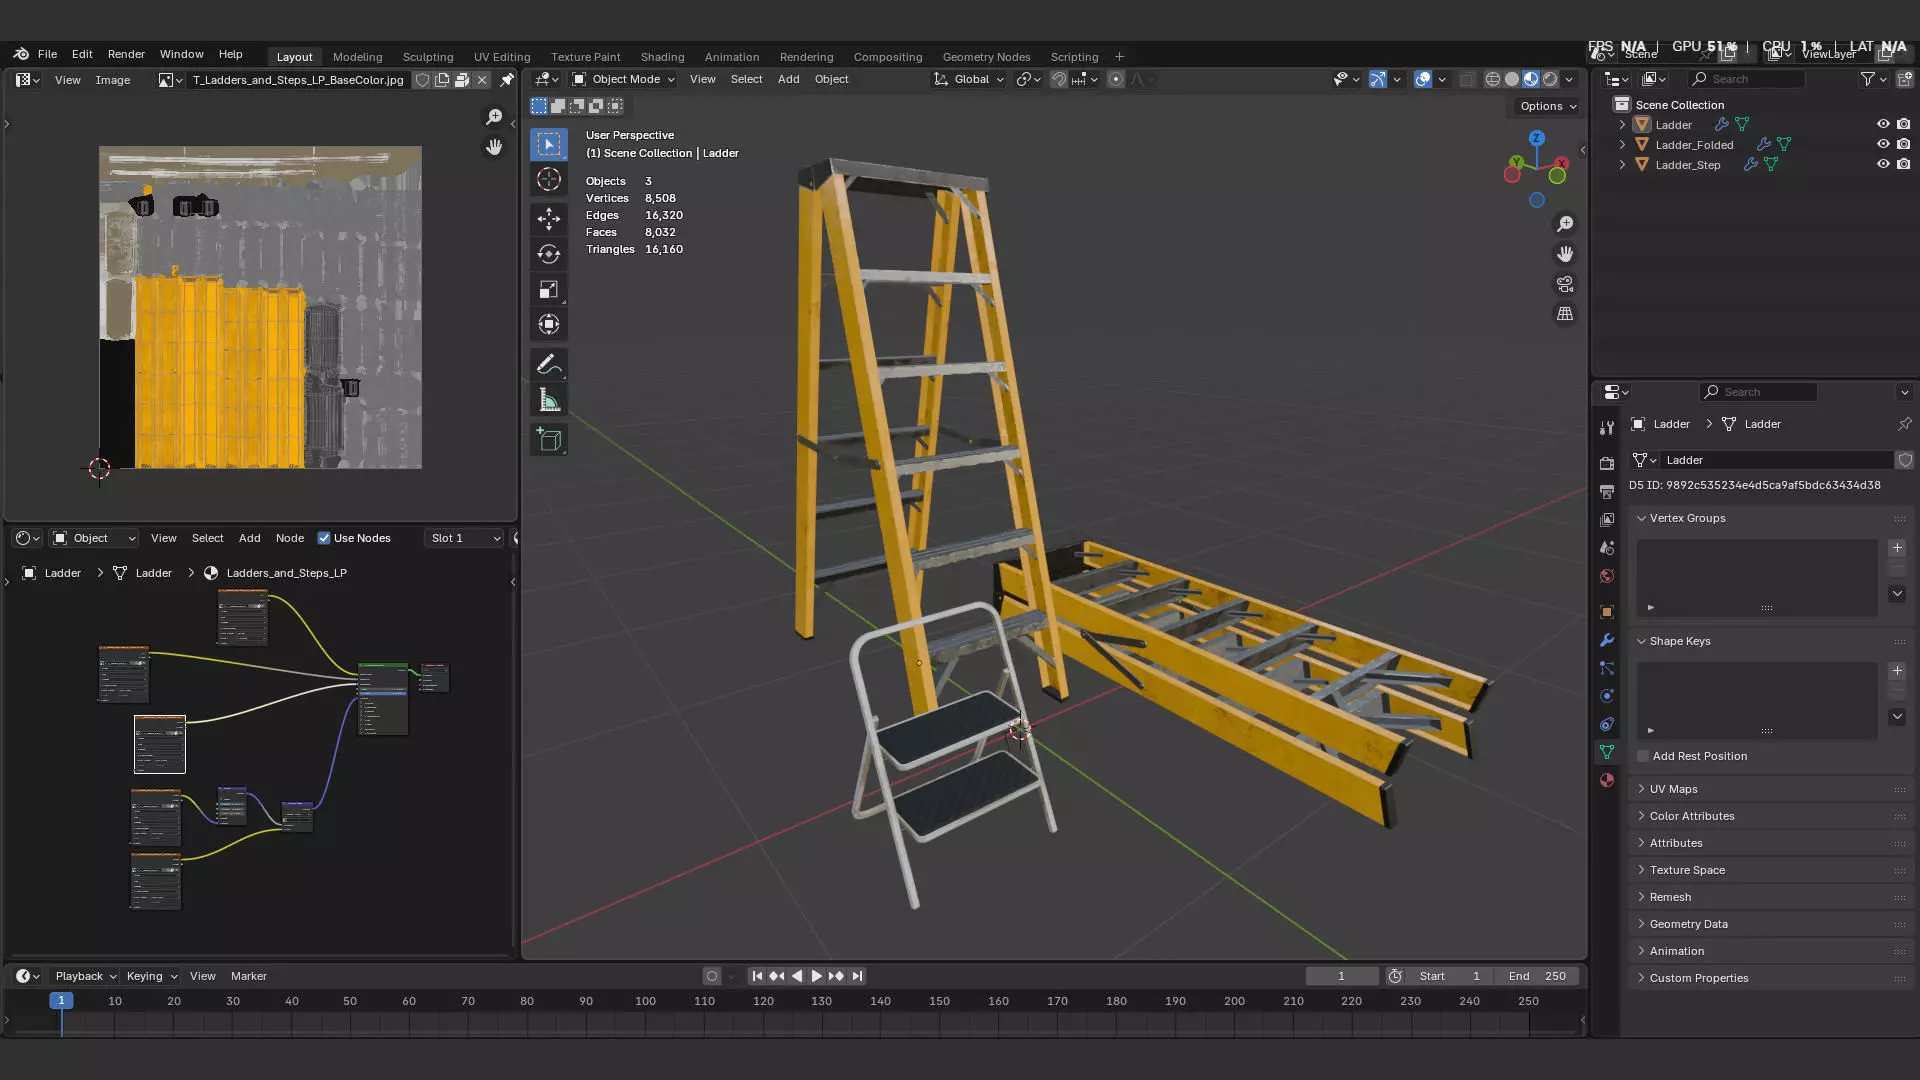The height and width of the screenshot is (1080, 1920).
Task: Activate the Annotate pencil tool
Action: pyautogui.click(x=548, y=365)
